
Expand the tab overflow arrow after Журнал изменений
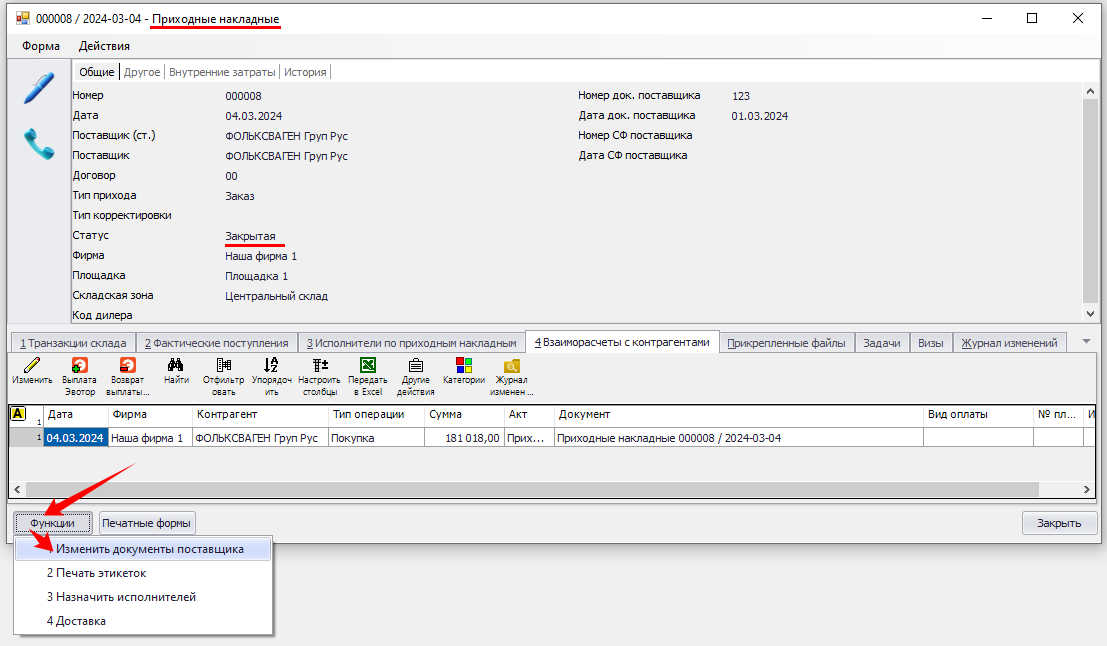pyautogui.click(x=1086, y=342)
